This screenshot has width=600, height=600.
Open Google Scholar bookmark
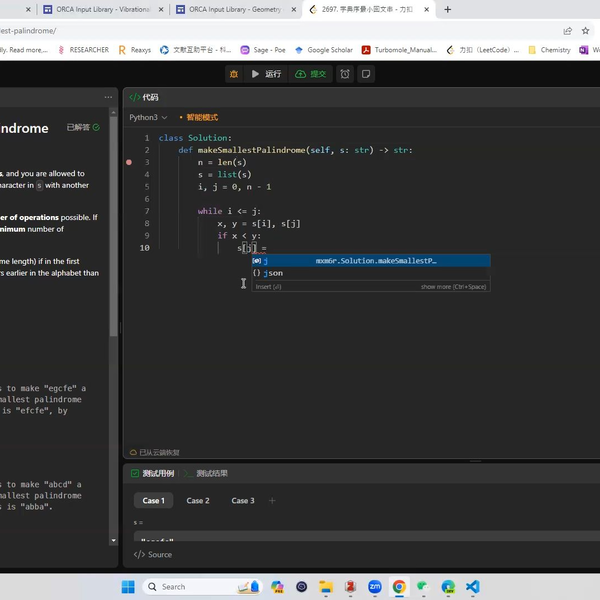pos(324,49)
